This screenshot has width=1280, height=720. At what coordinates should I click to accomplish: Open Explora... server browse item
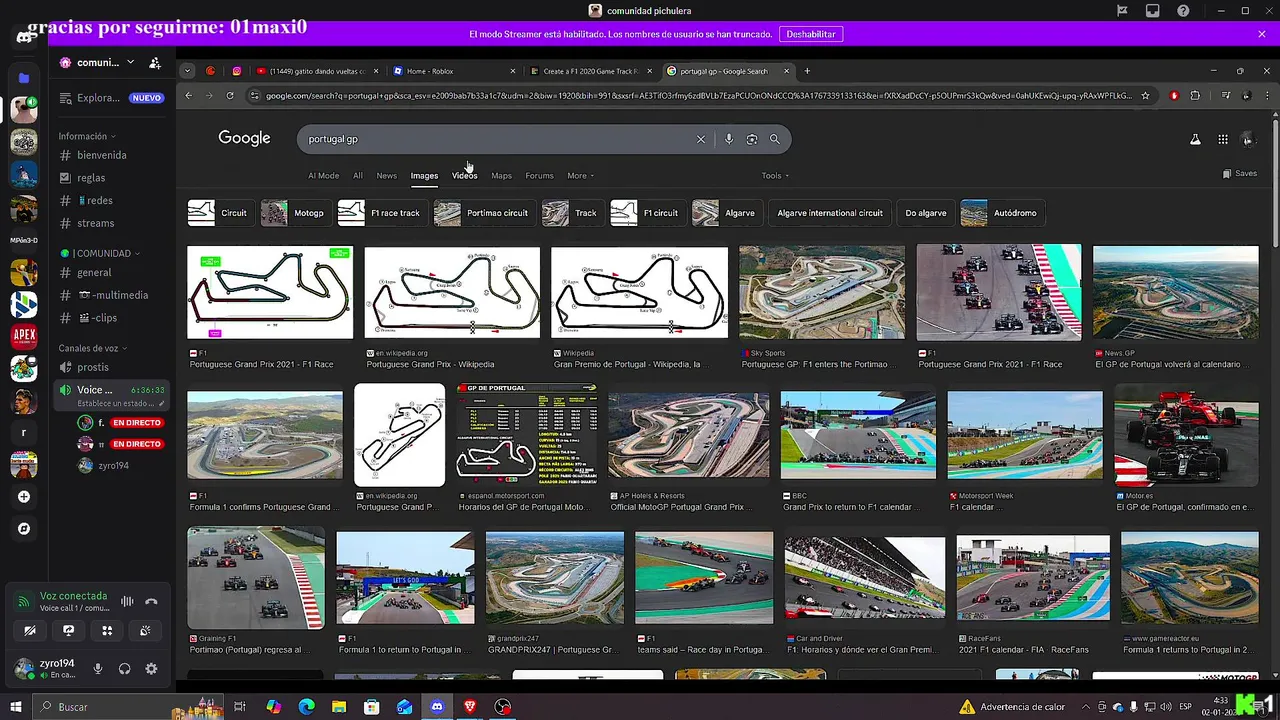click(x=112, y=98)
